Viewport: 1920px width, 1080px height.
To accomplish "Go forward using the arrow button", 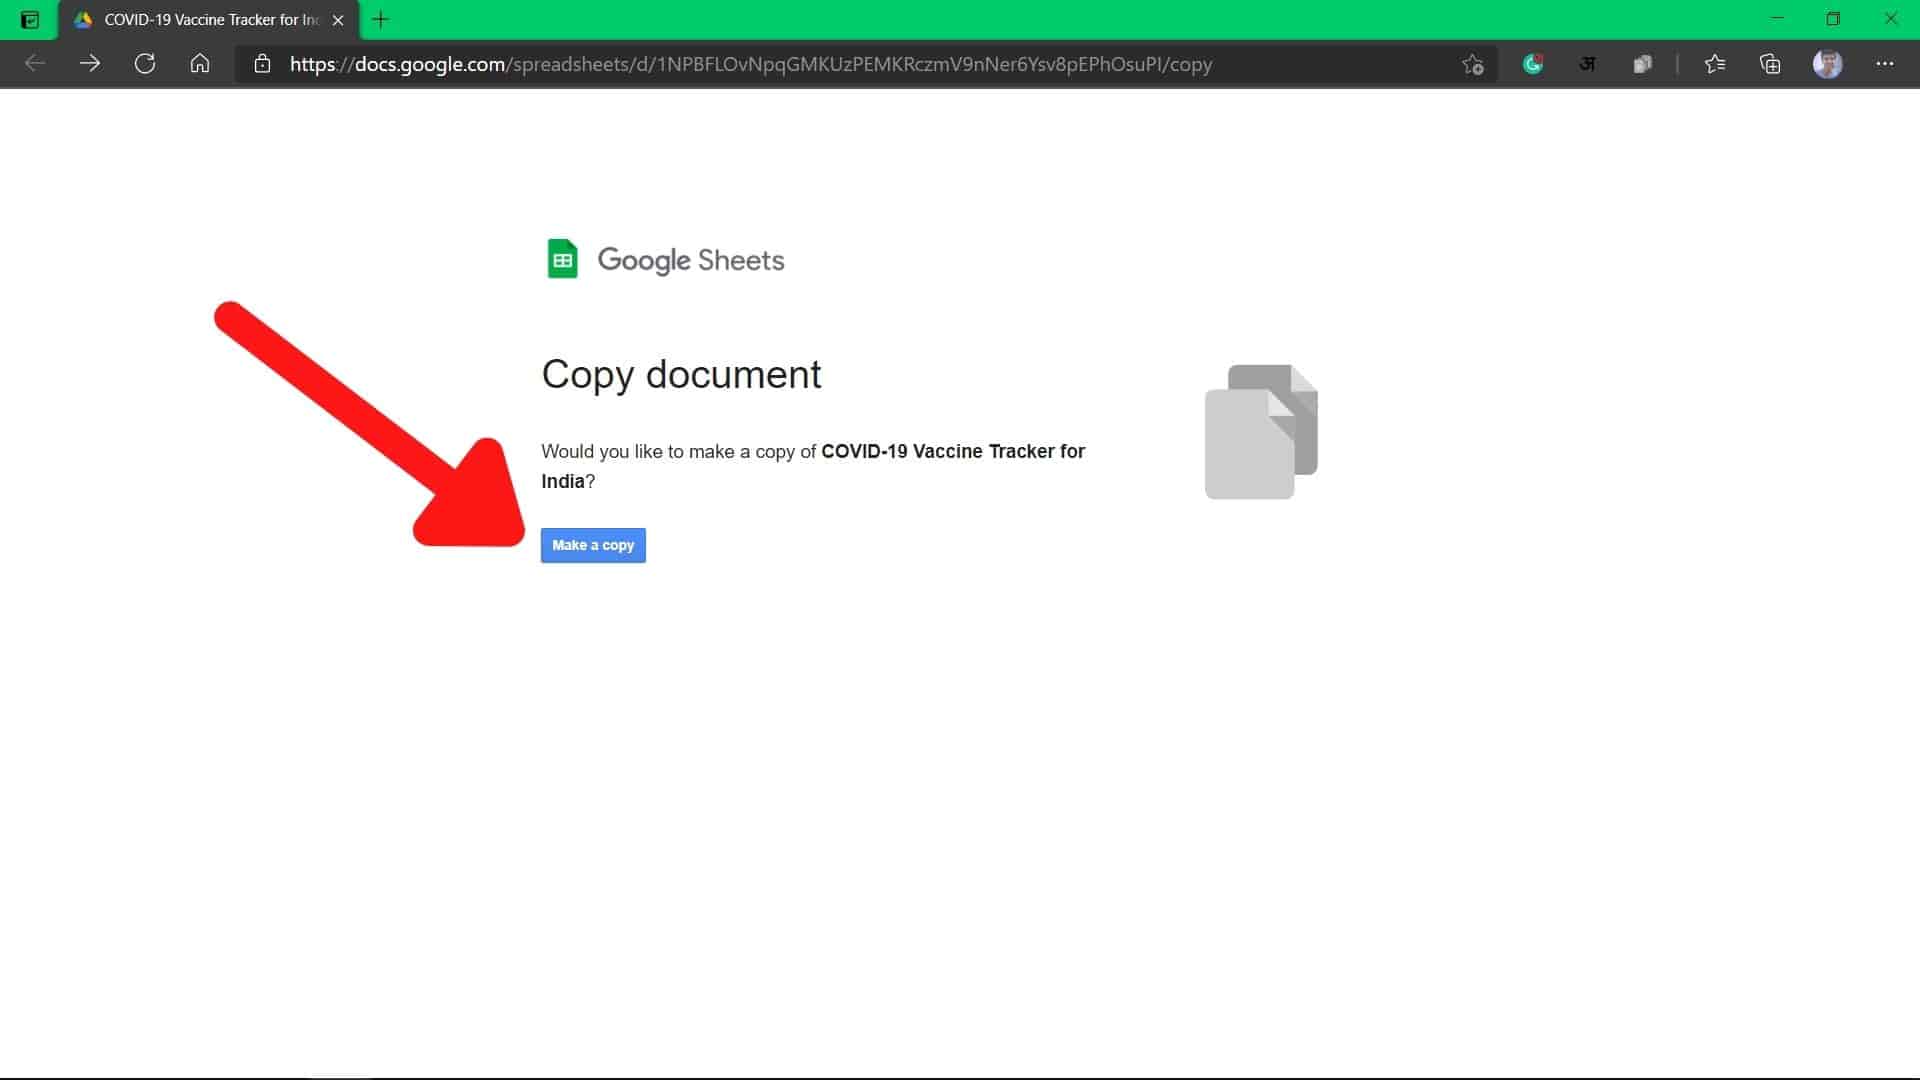I will [x=90, y=64].
